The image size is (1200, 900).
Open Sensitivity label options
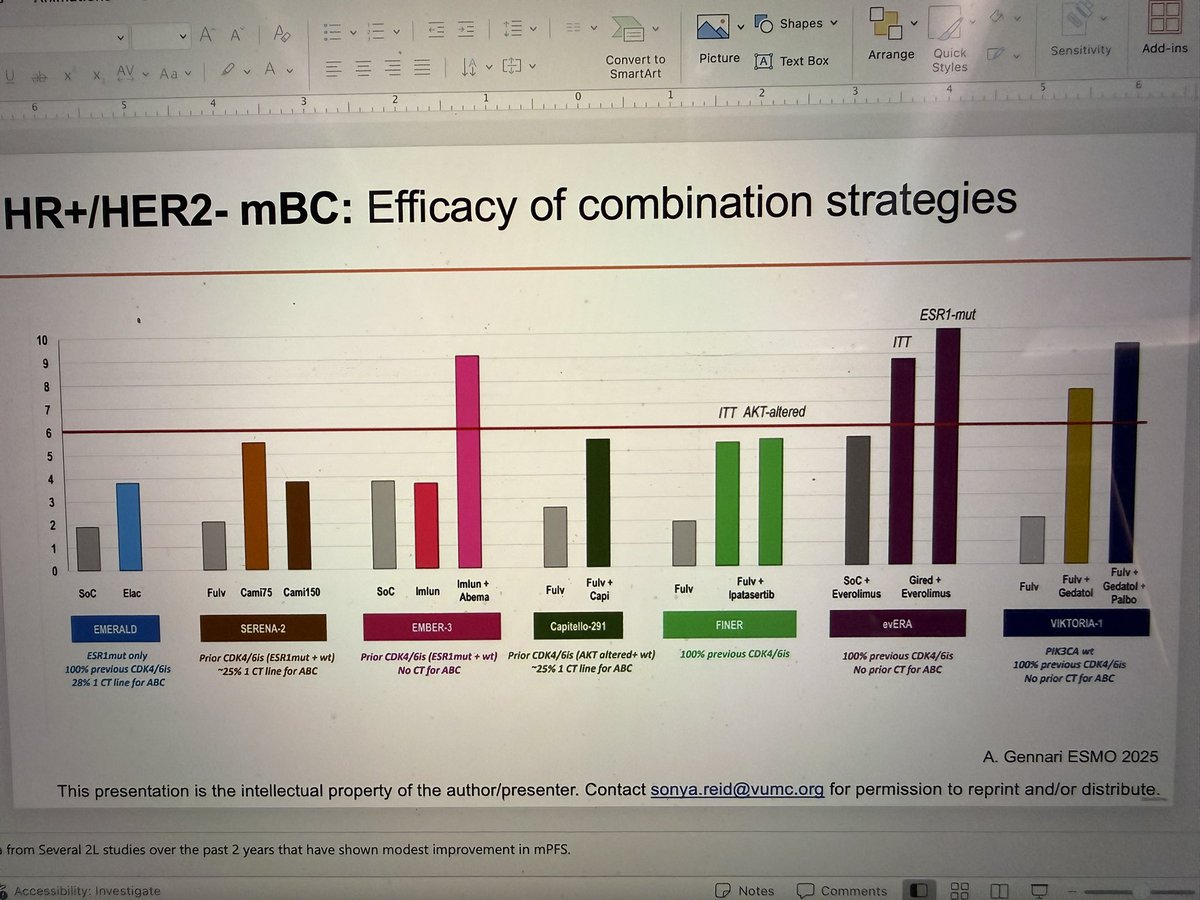click(1080, 30)
